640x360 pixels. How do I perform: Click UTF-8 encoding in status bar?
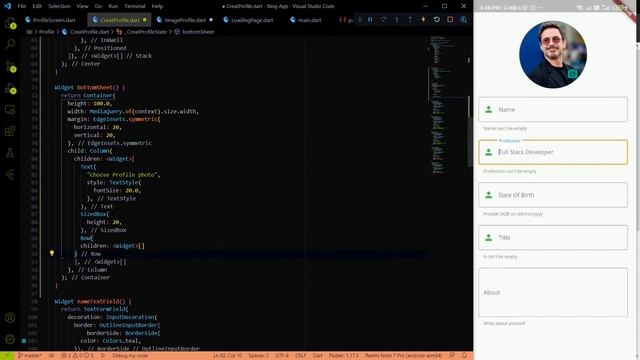[x=282, y=356]
